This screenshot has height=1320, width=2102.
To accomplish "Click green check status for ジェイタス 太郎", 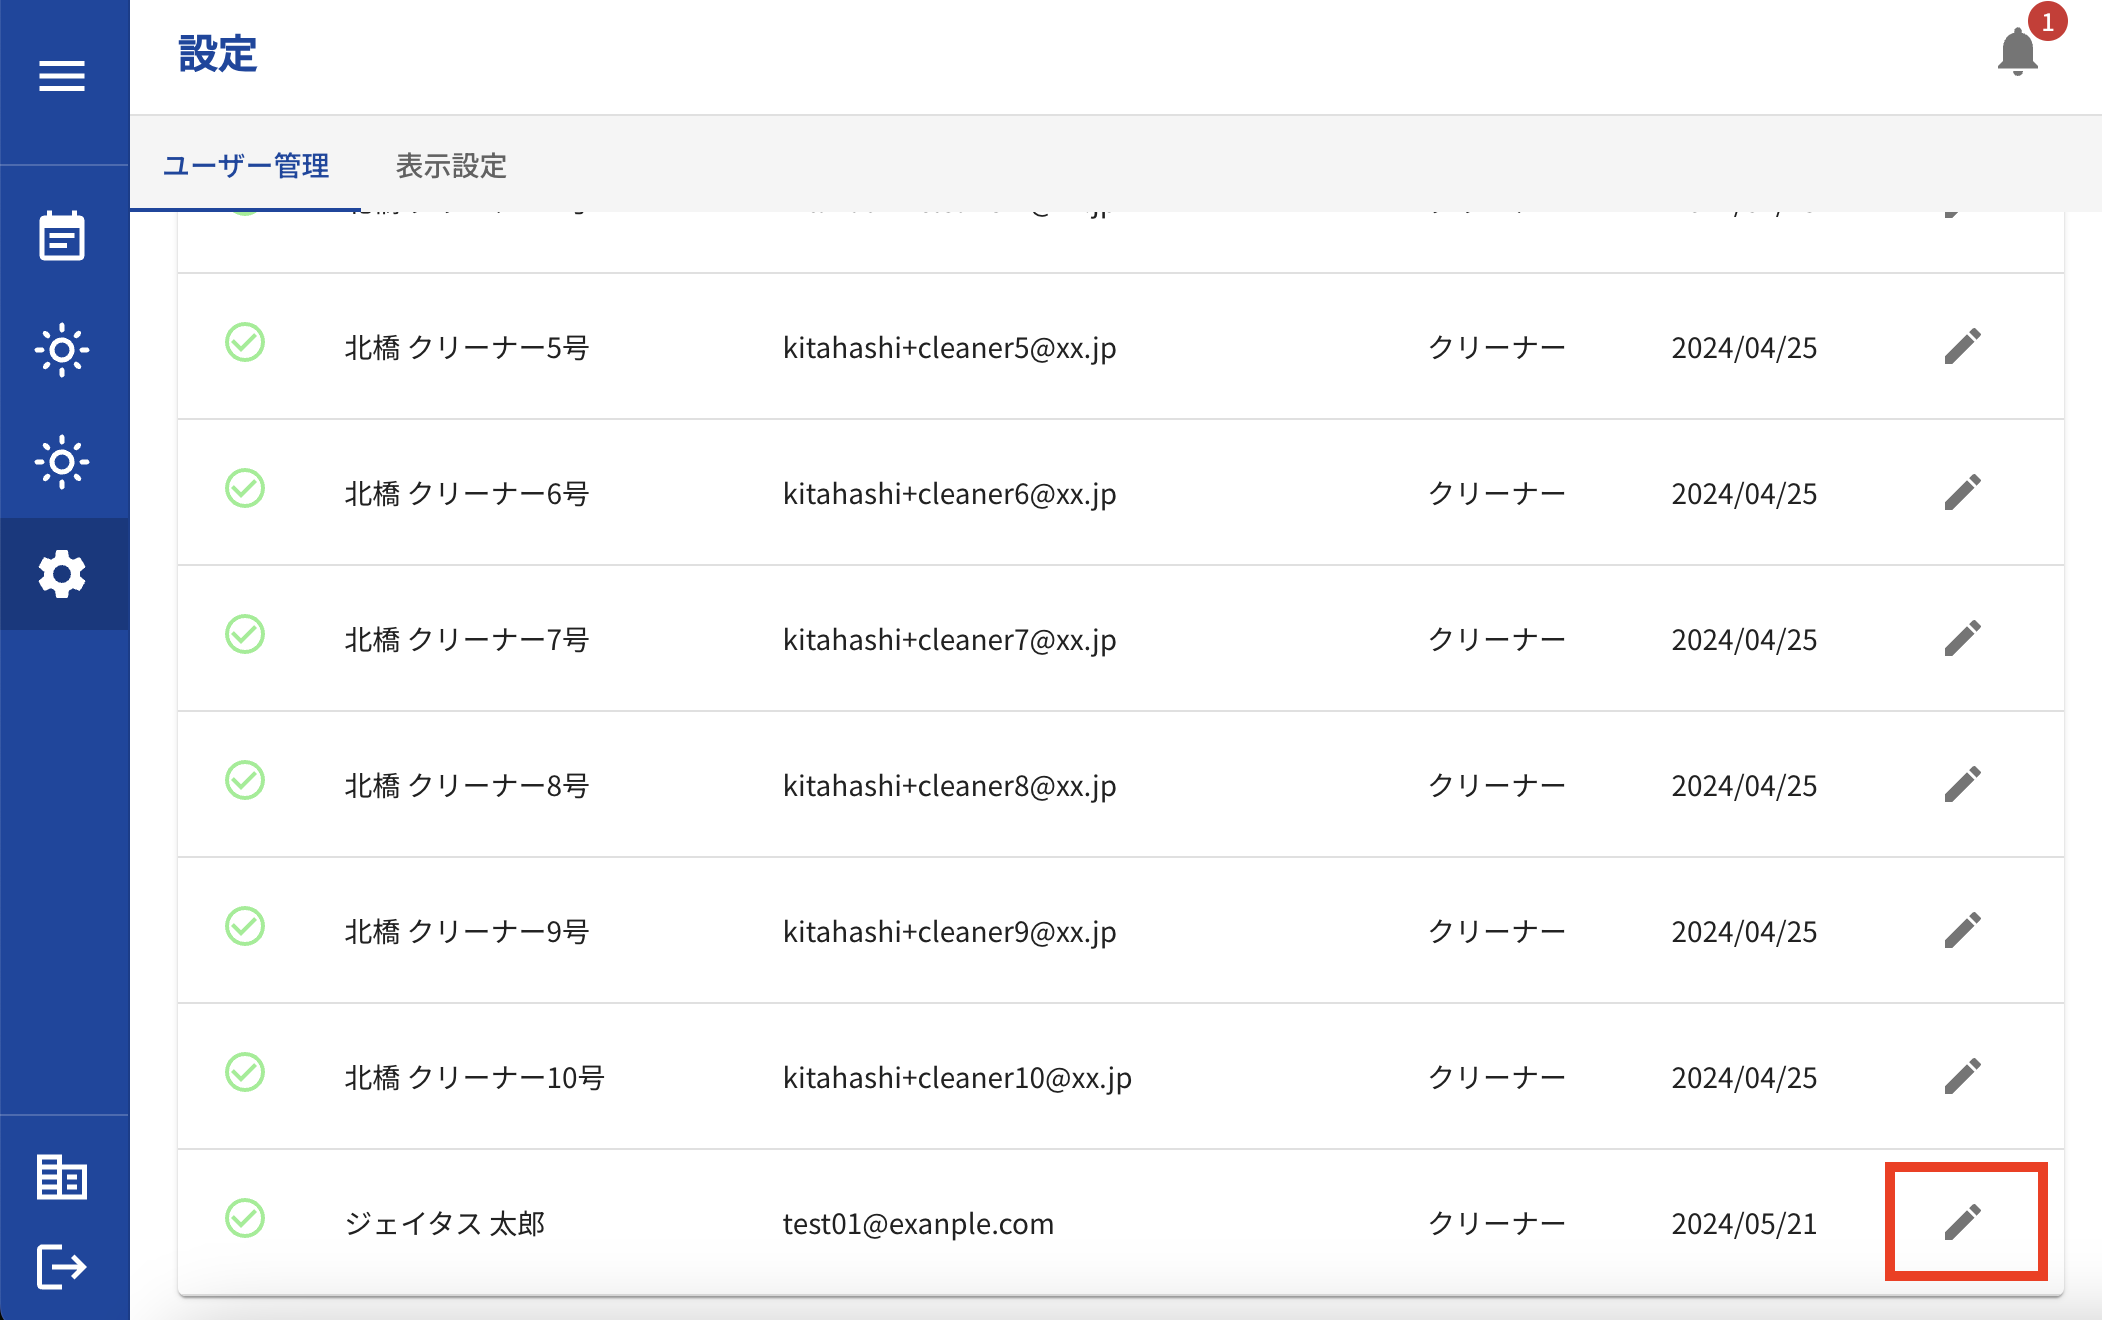I will [245, 1219].
